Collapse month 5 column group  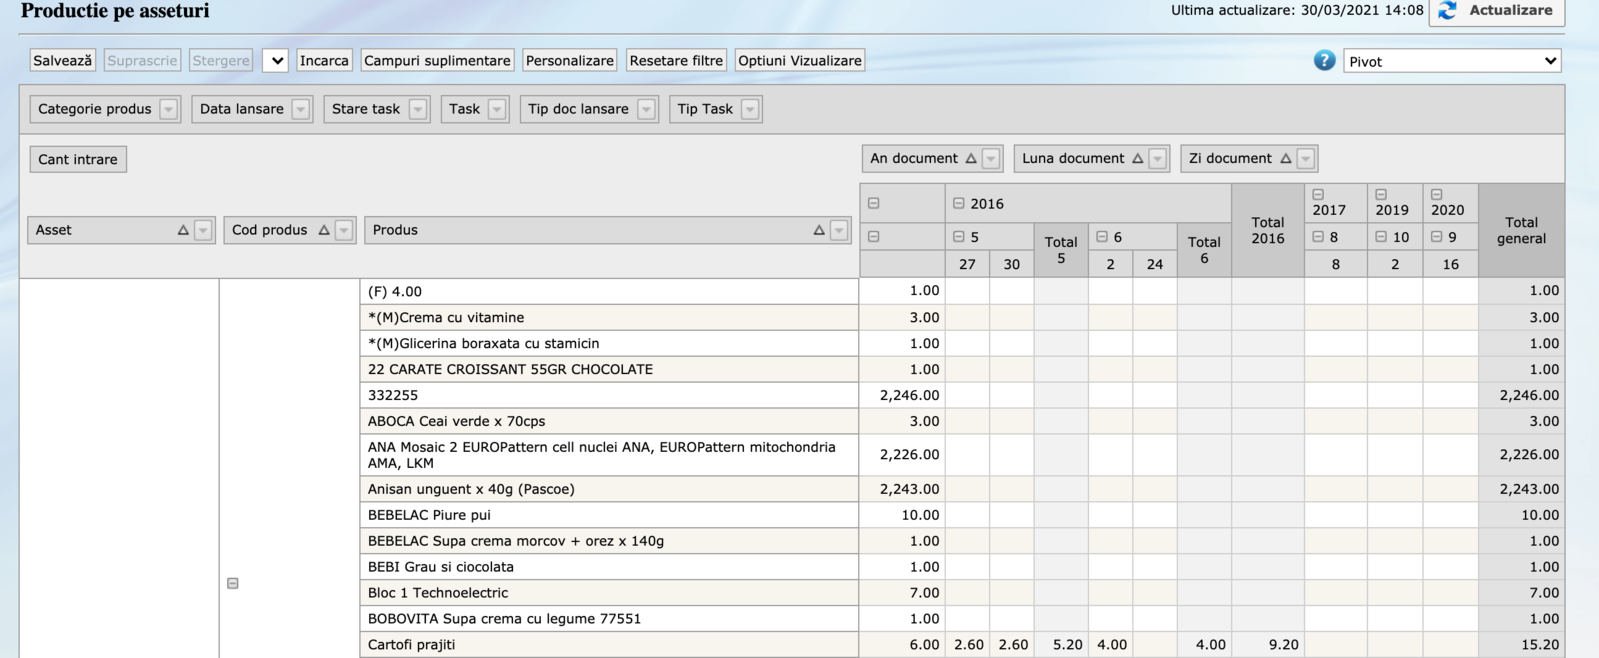point(958,237)
